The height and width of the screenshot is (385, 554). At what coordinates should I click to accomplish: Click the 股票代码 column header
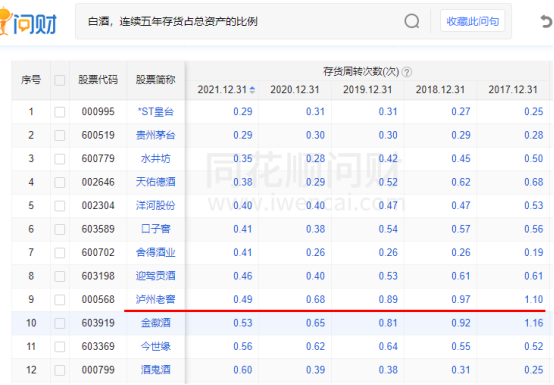pyautogui.click(x=98, y=80)
